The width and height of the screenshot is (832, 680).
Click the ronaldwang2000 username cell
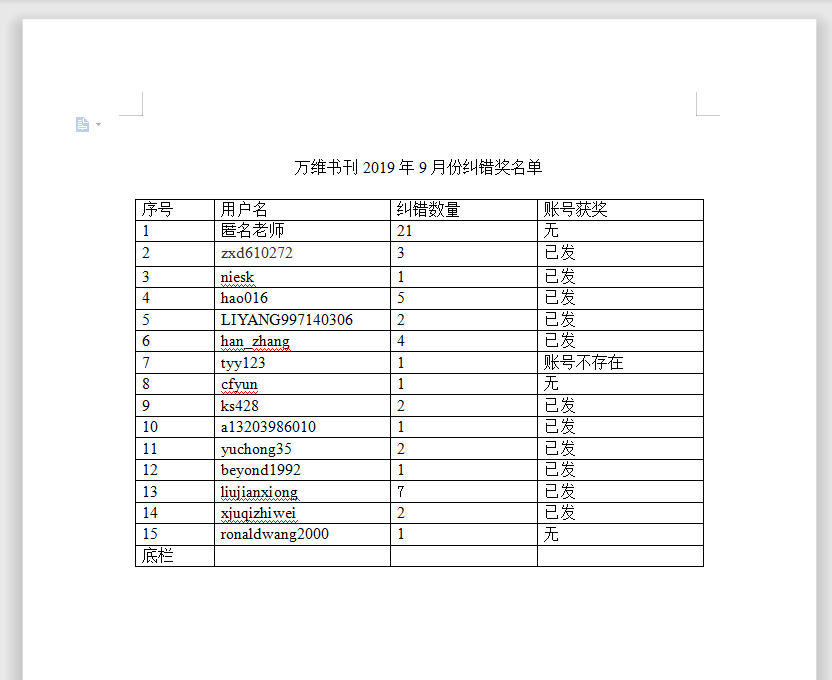coord(275,534)
